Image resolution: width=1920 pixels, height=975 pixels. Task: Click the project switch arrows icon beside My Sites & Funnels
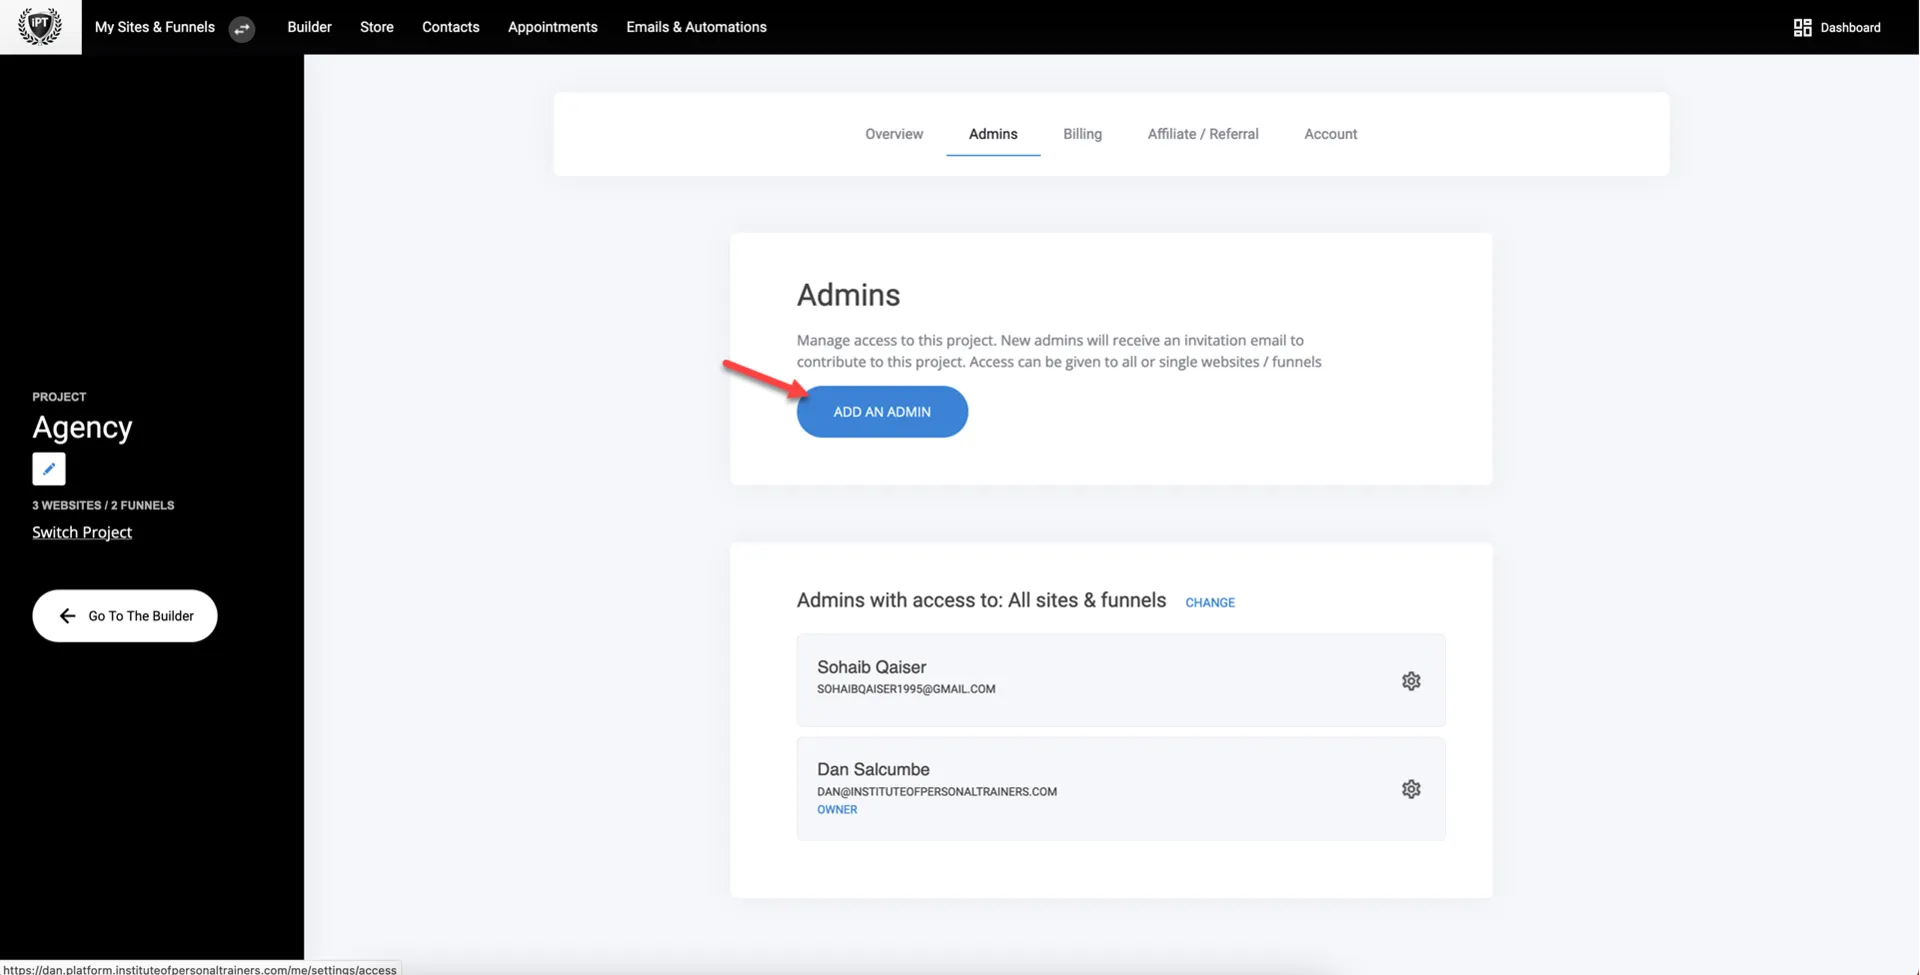[x=241, y=29]
